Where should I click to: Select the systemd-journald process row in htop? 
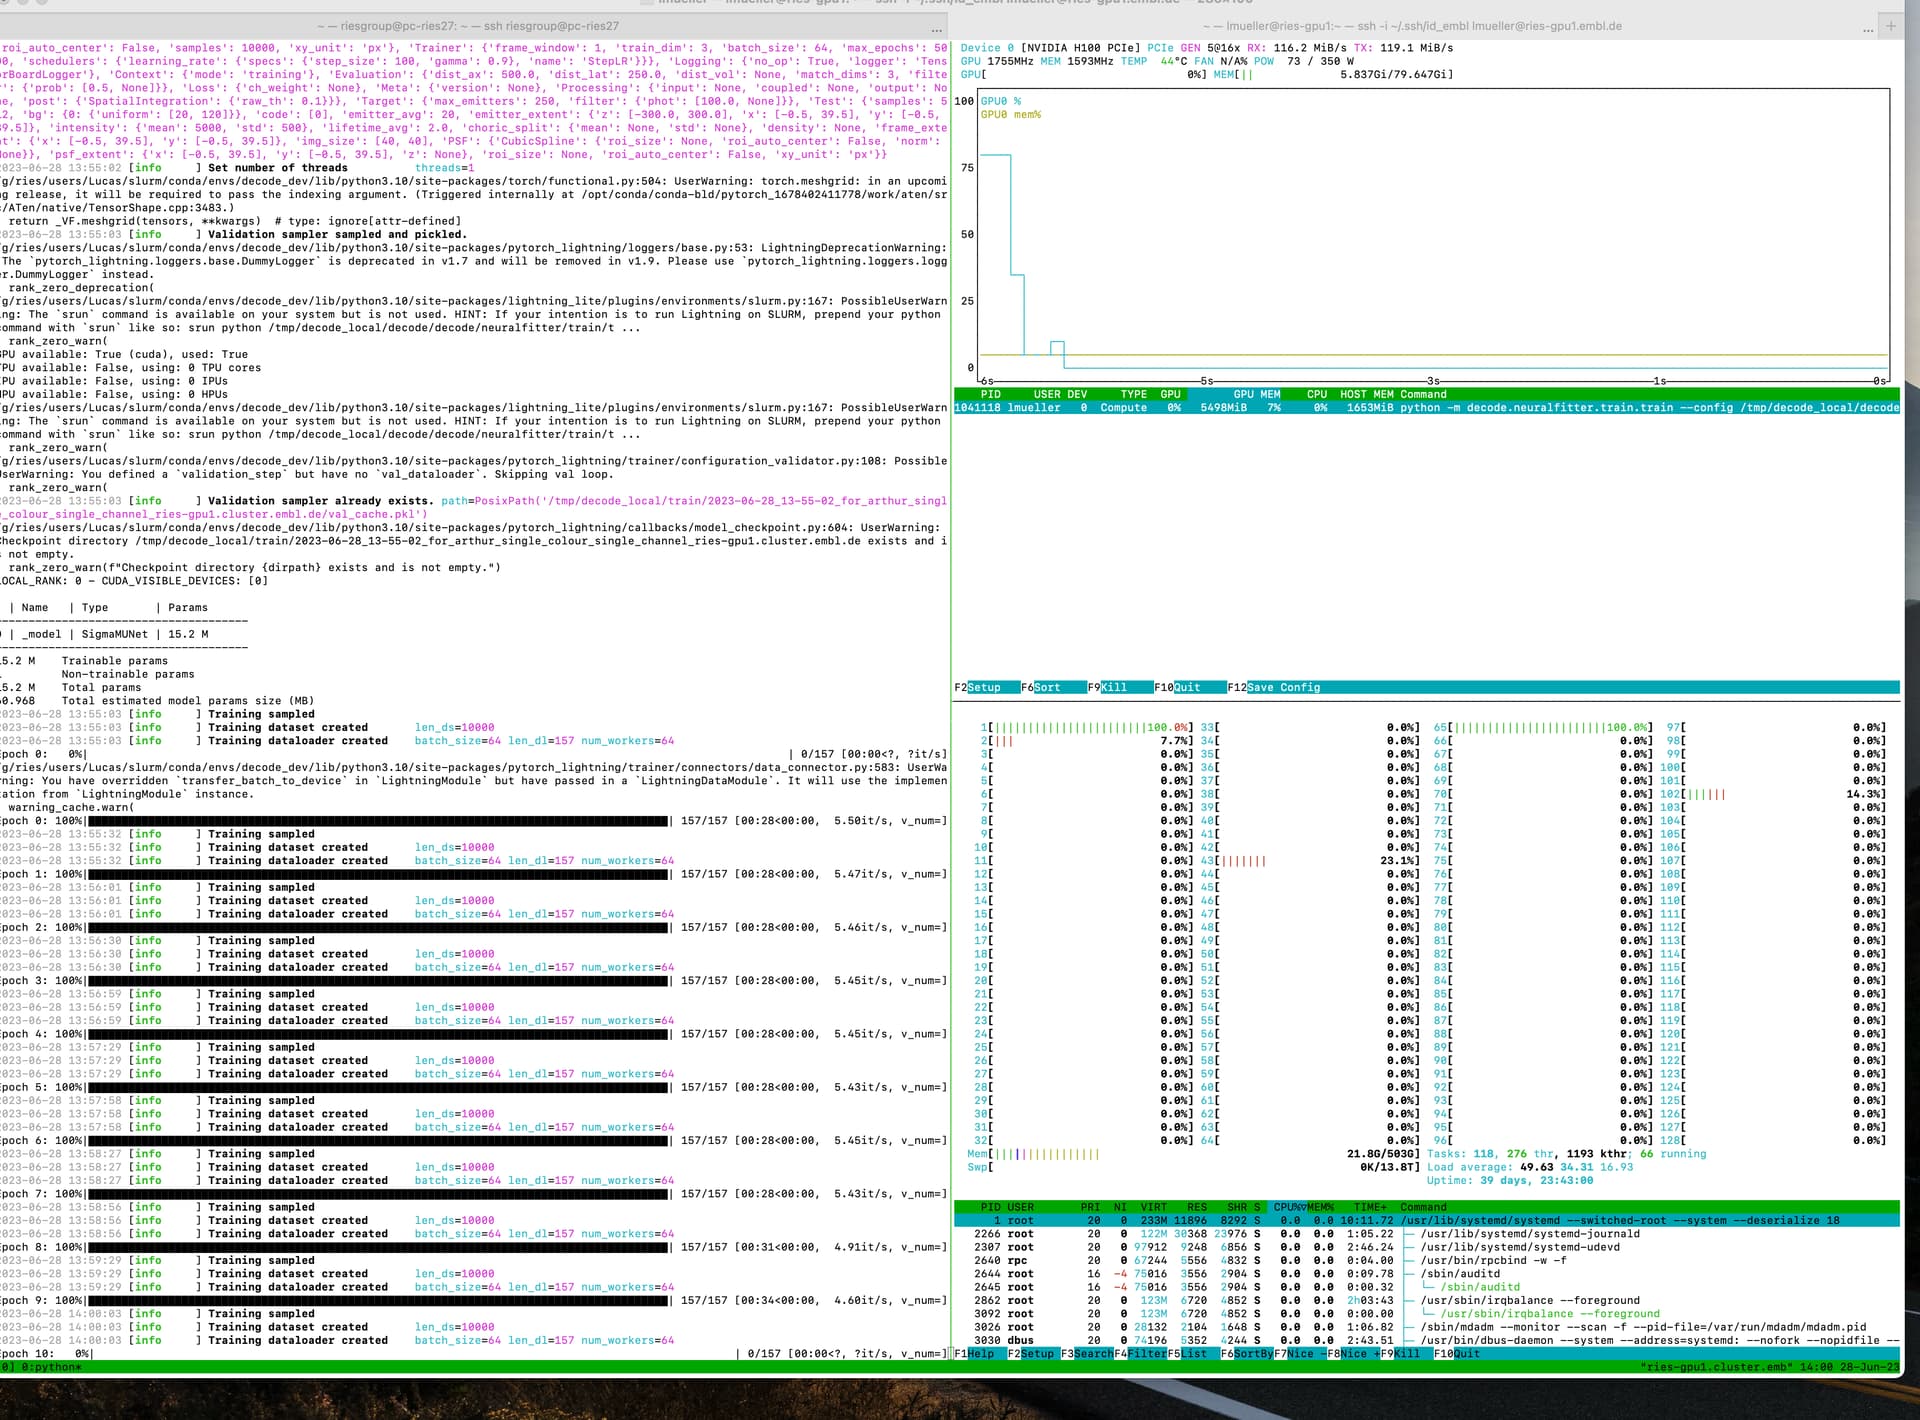1530,1234
